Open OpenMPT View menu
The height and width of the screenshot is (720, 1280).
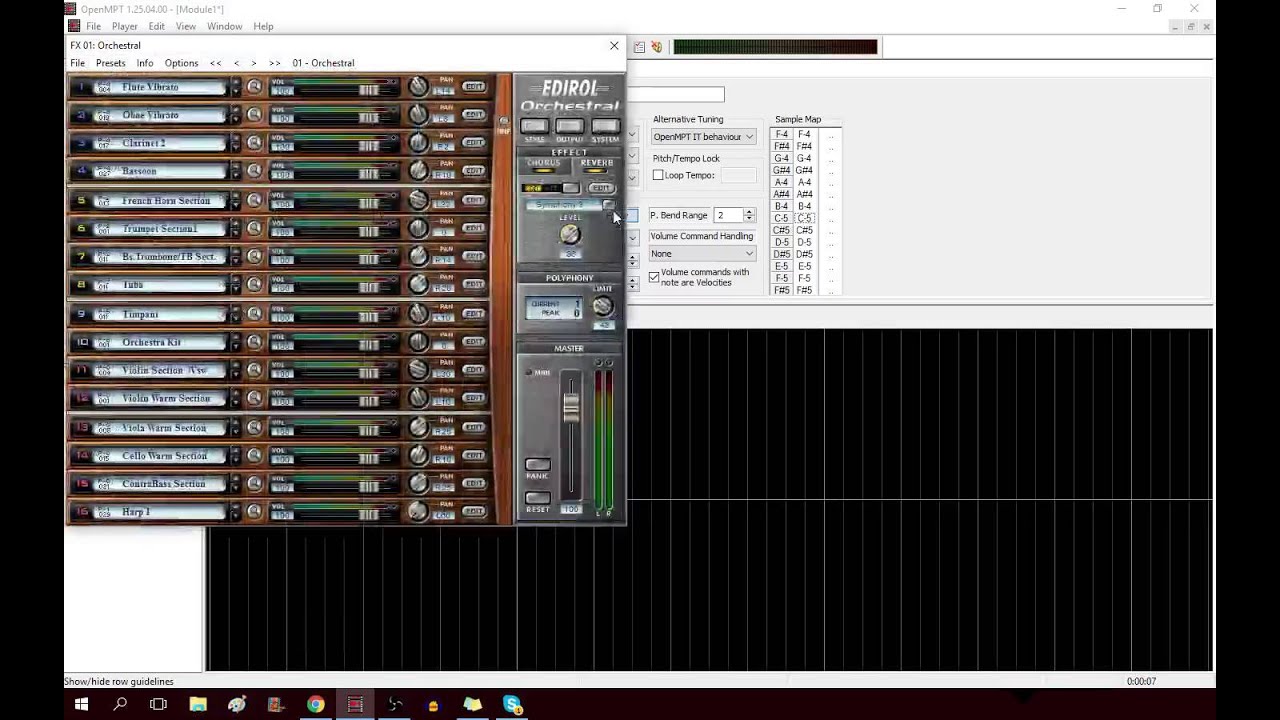click(x=186, y=26)
